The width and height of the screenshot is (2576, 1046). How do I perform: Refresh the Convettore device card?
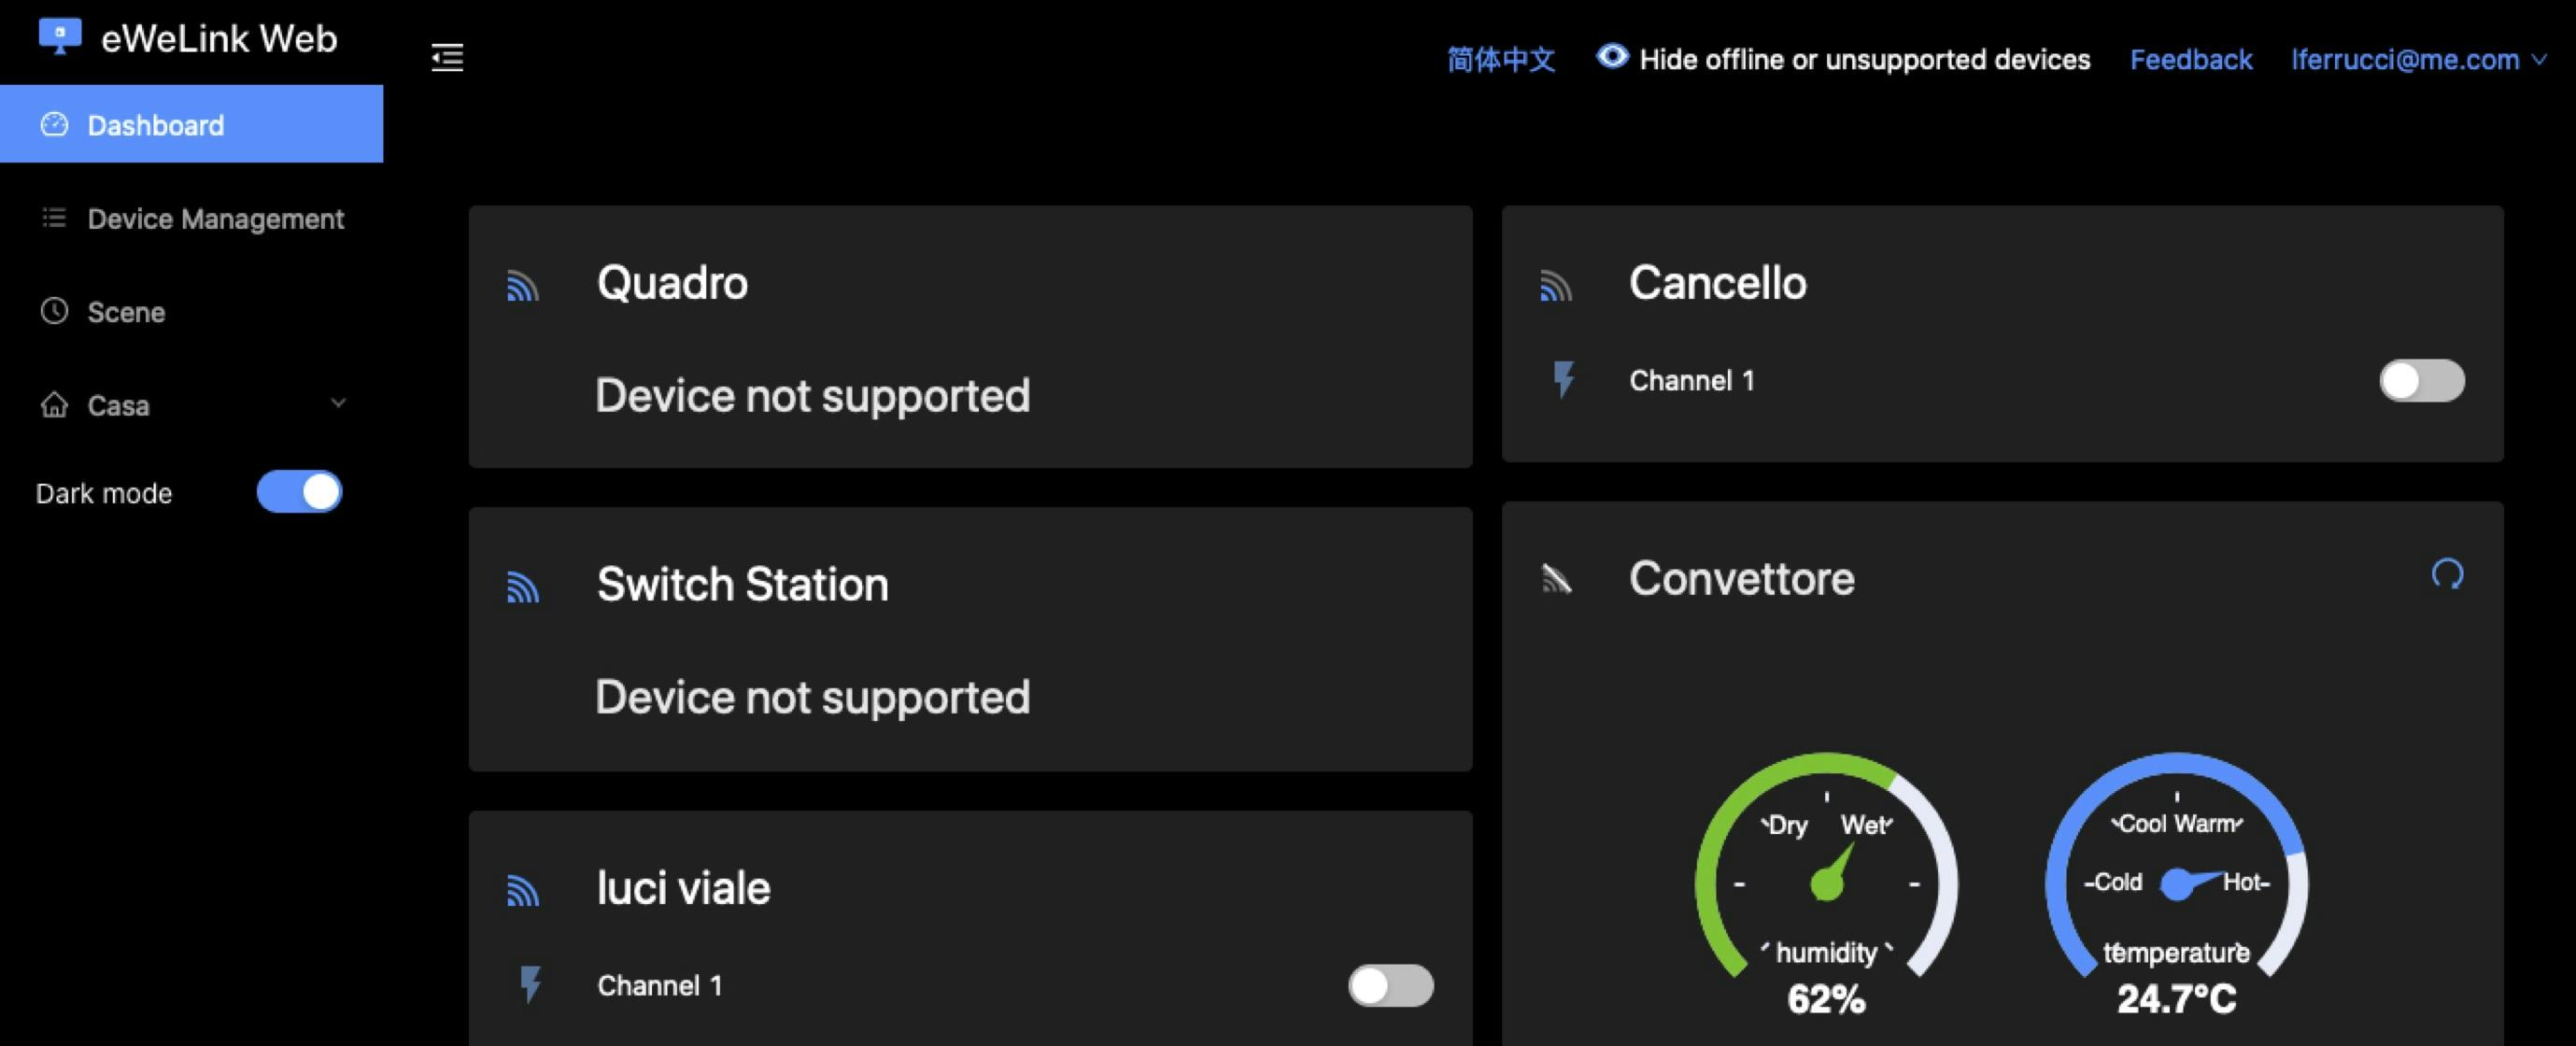click(2447, 574)
